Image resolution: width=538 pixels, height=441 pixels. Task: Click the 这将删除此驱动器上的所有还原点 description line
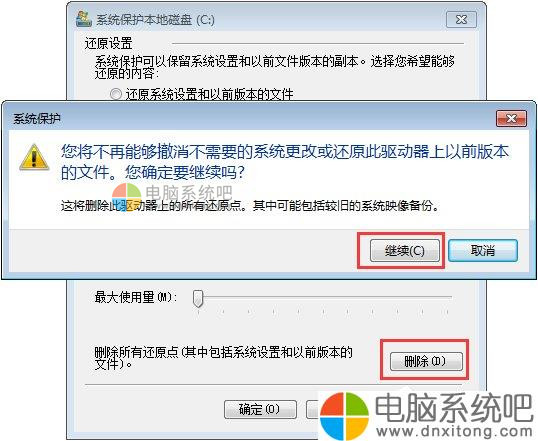pos(250,206)
